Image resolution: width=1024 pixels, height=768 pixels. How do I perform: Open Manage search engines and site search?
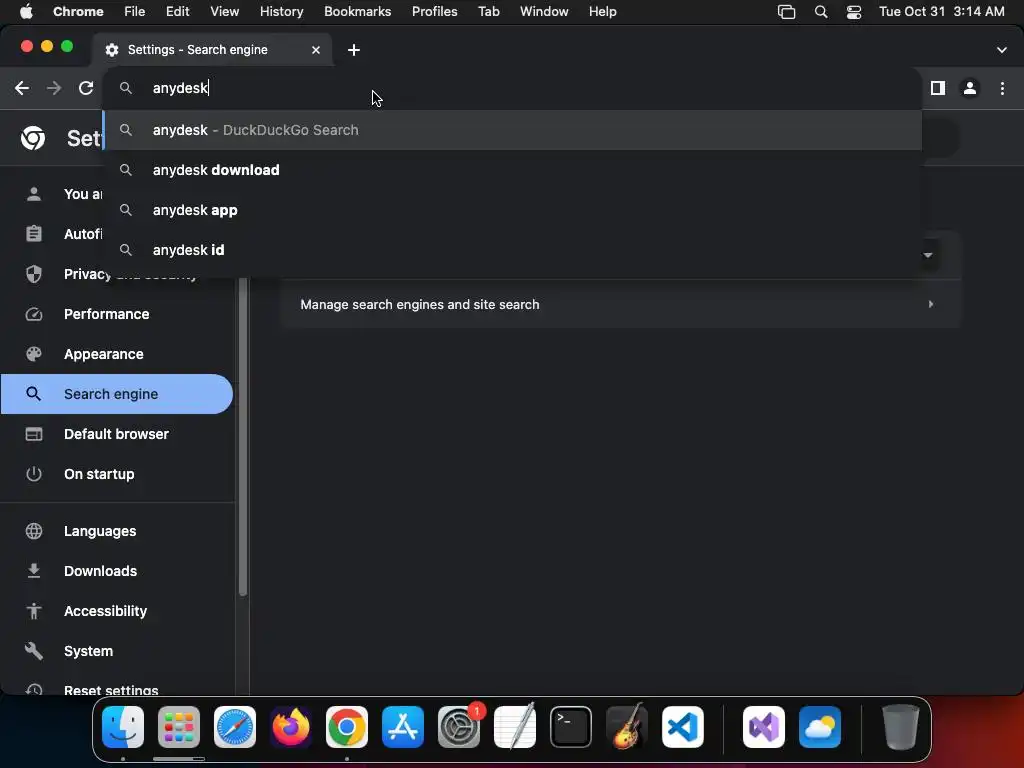620,304
